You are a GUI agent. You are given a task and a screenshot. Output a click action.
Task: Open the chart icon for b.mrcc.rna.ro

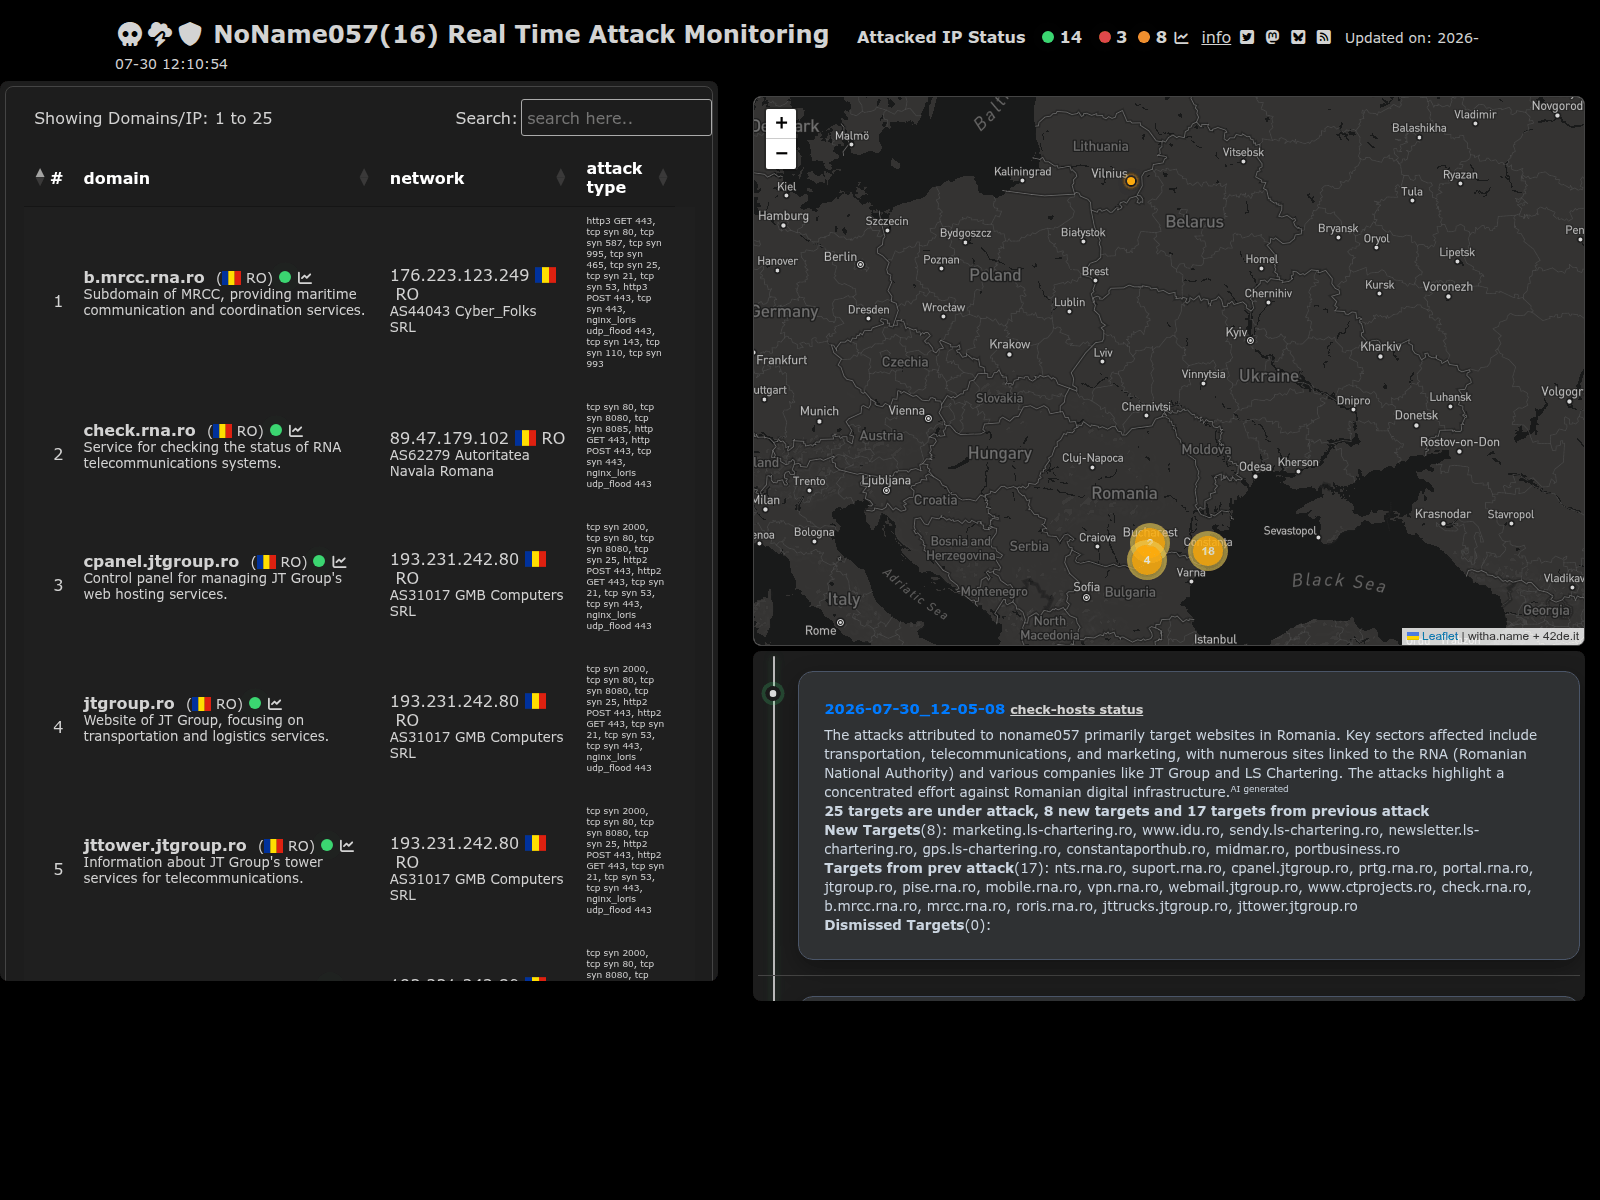pyautogui.click(x=305, y=278)
